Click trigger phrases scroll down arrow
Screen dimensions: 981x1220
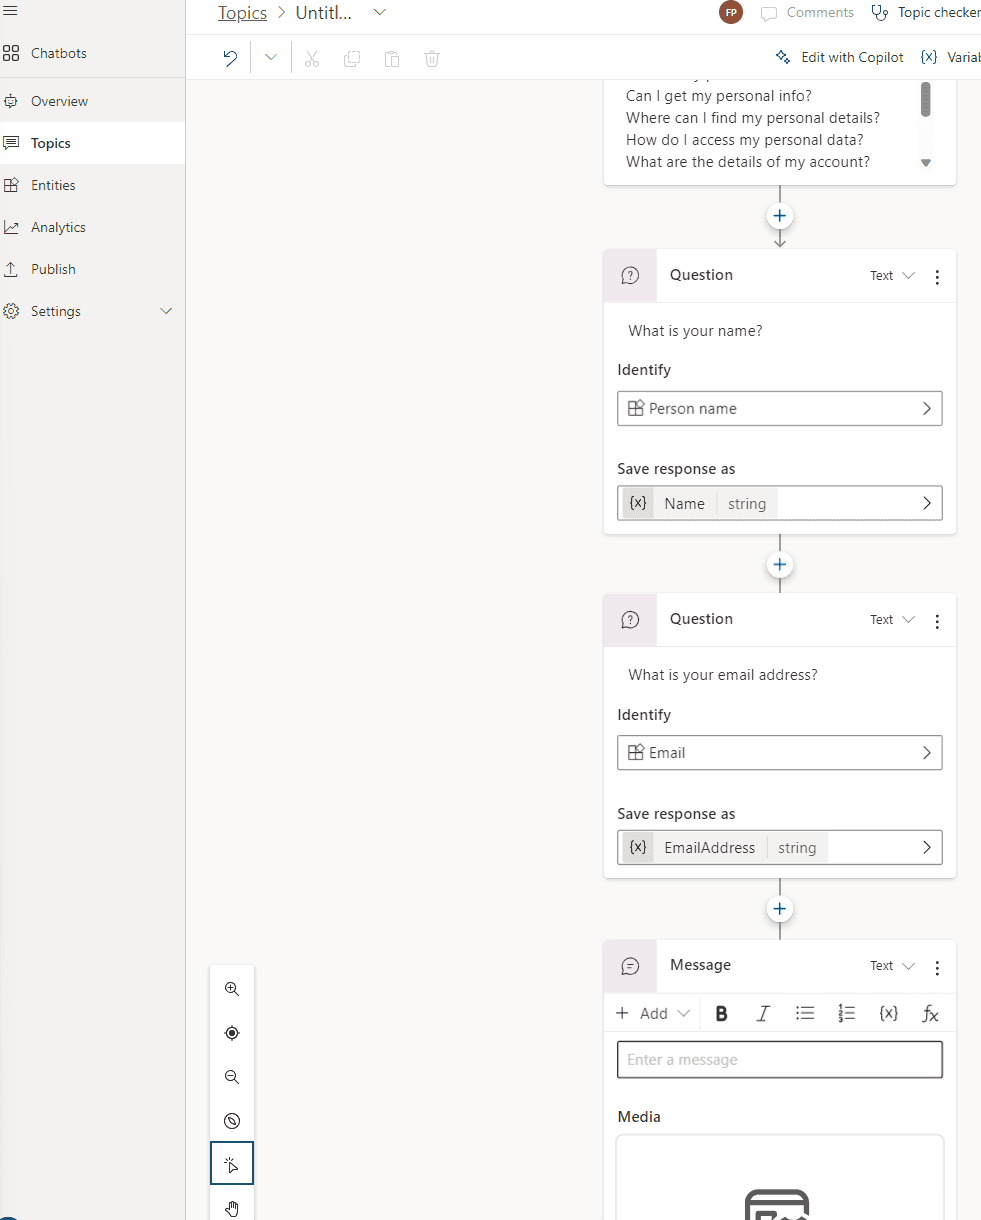(926, 162)
